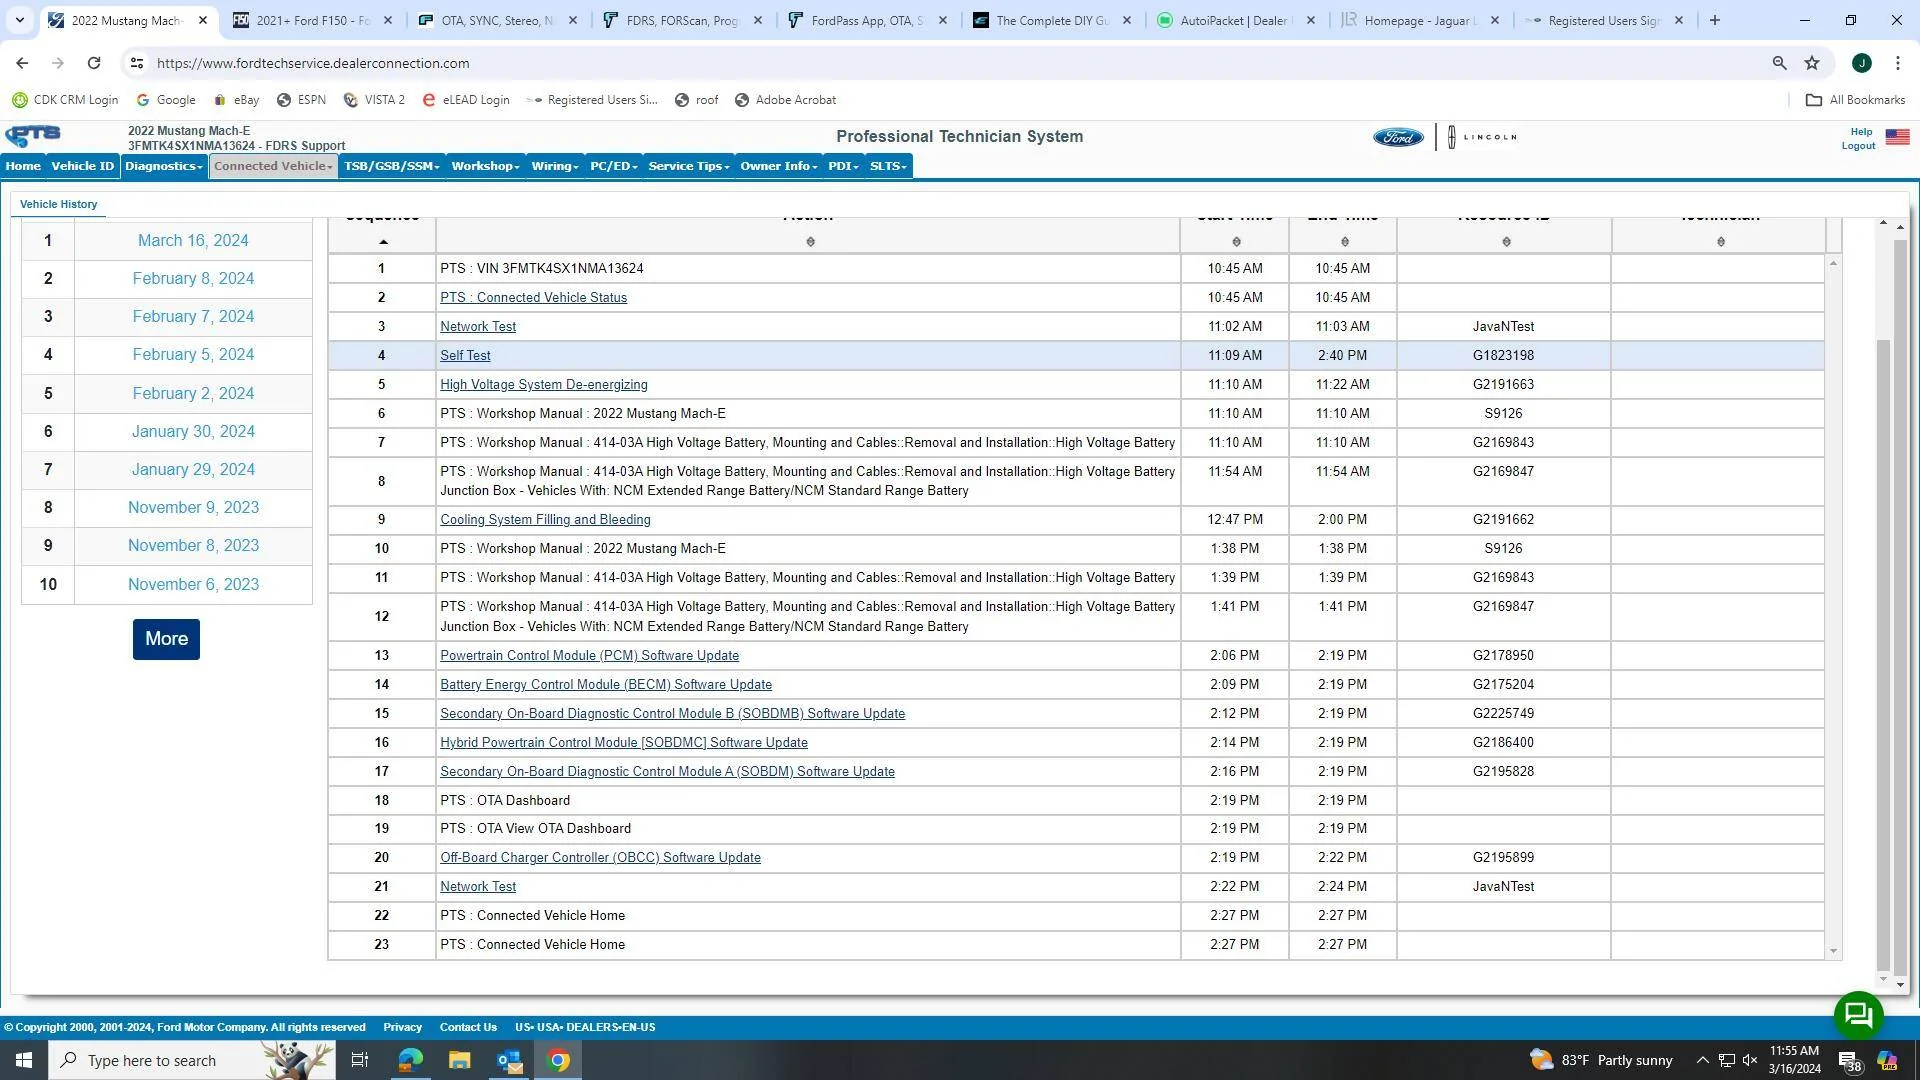The width and height of the screenshot is (1920, 1080).
Task: Go to the Home menu item
Action: coord(23,166)
